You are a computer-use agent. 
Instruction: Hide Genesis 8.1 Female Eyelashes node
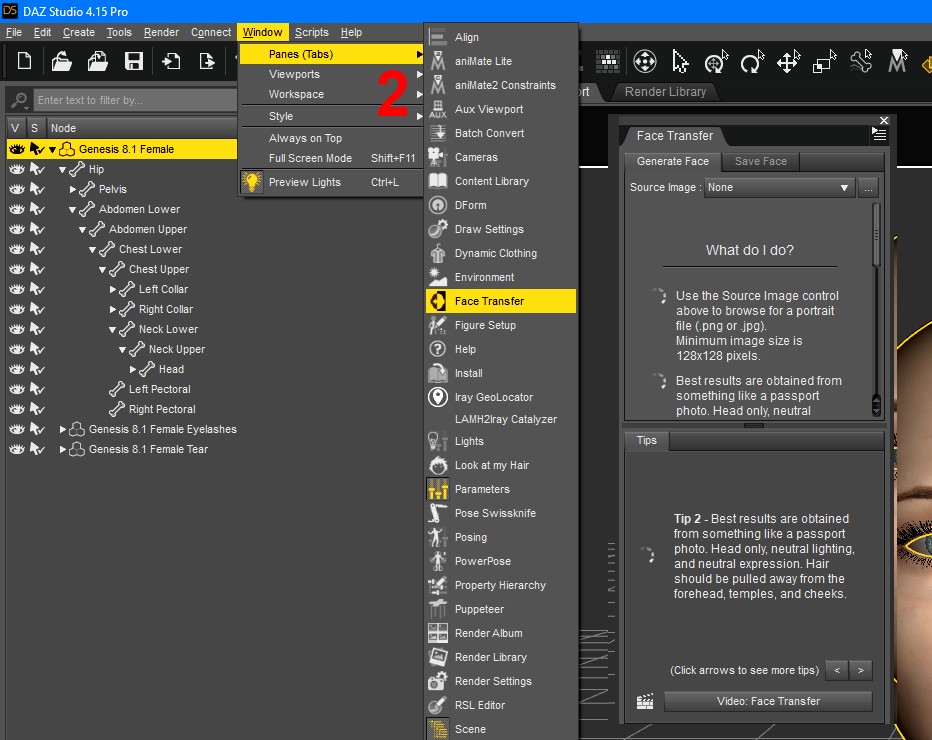click(x=17, y=429)
